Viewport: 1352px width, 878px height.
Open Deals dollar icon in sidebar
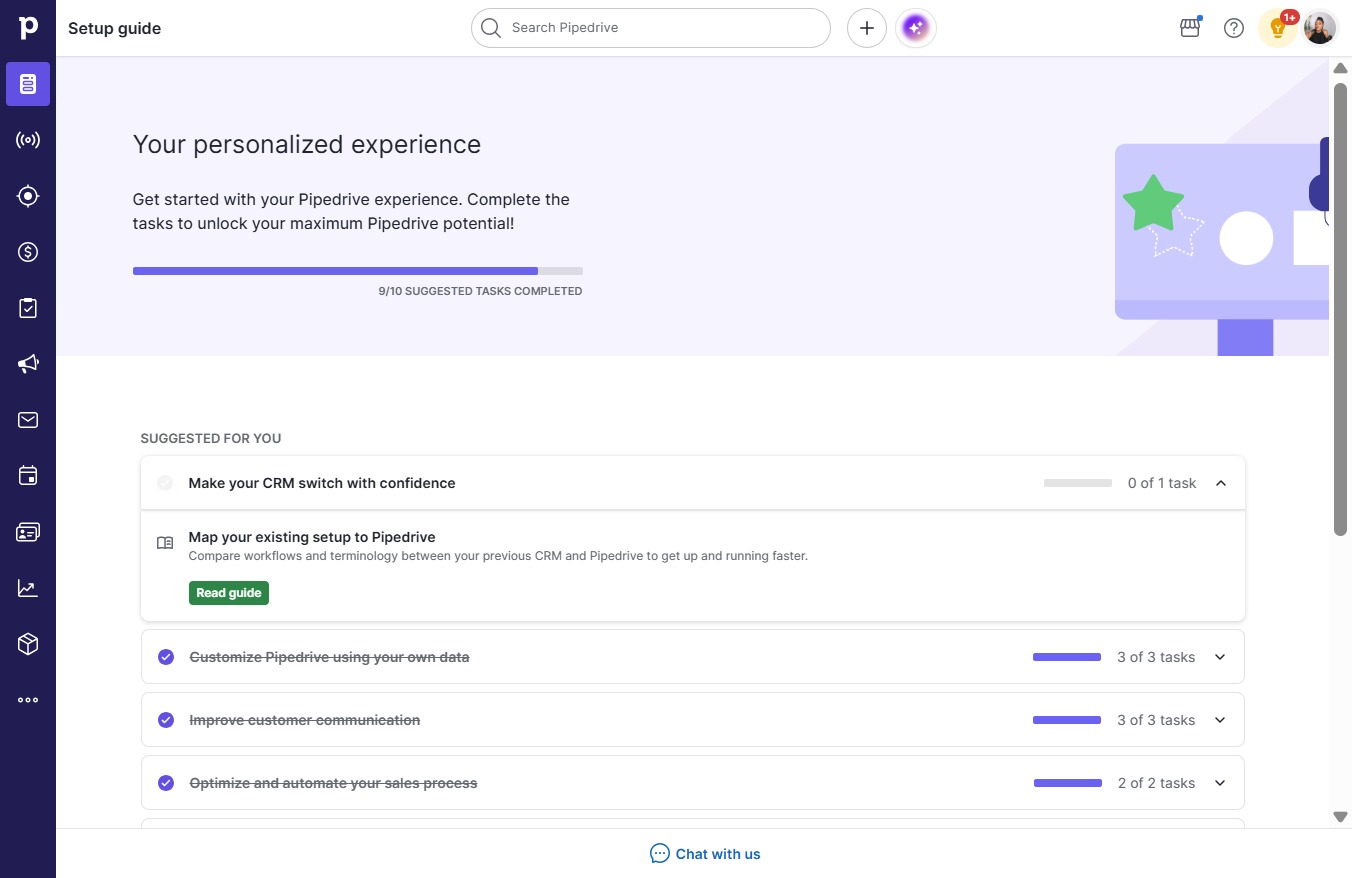click(x=28, y=252)
